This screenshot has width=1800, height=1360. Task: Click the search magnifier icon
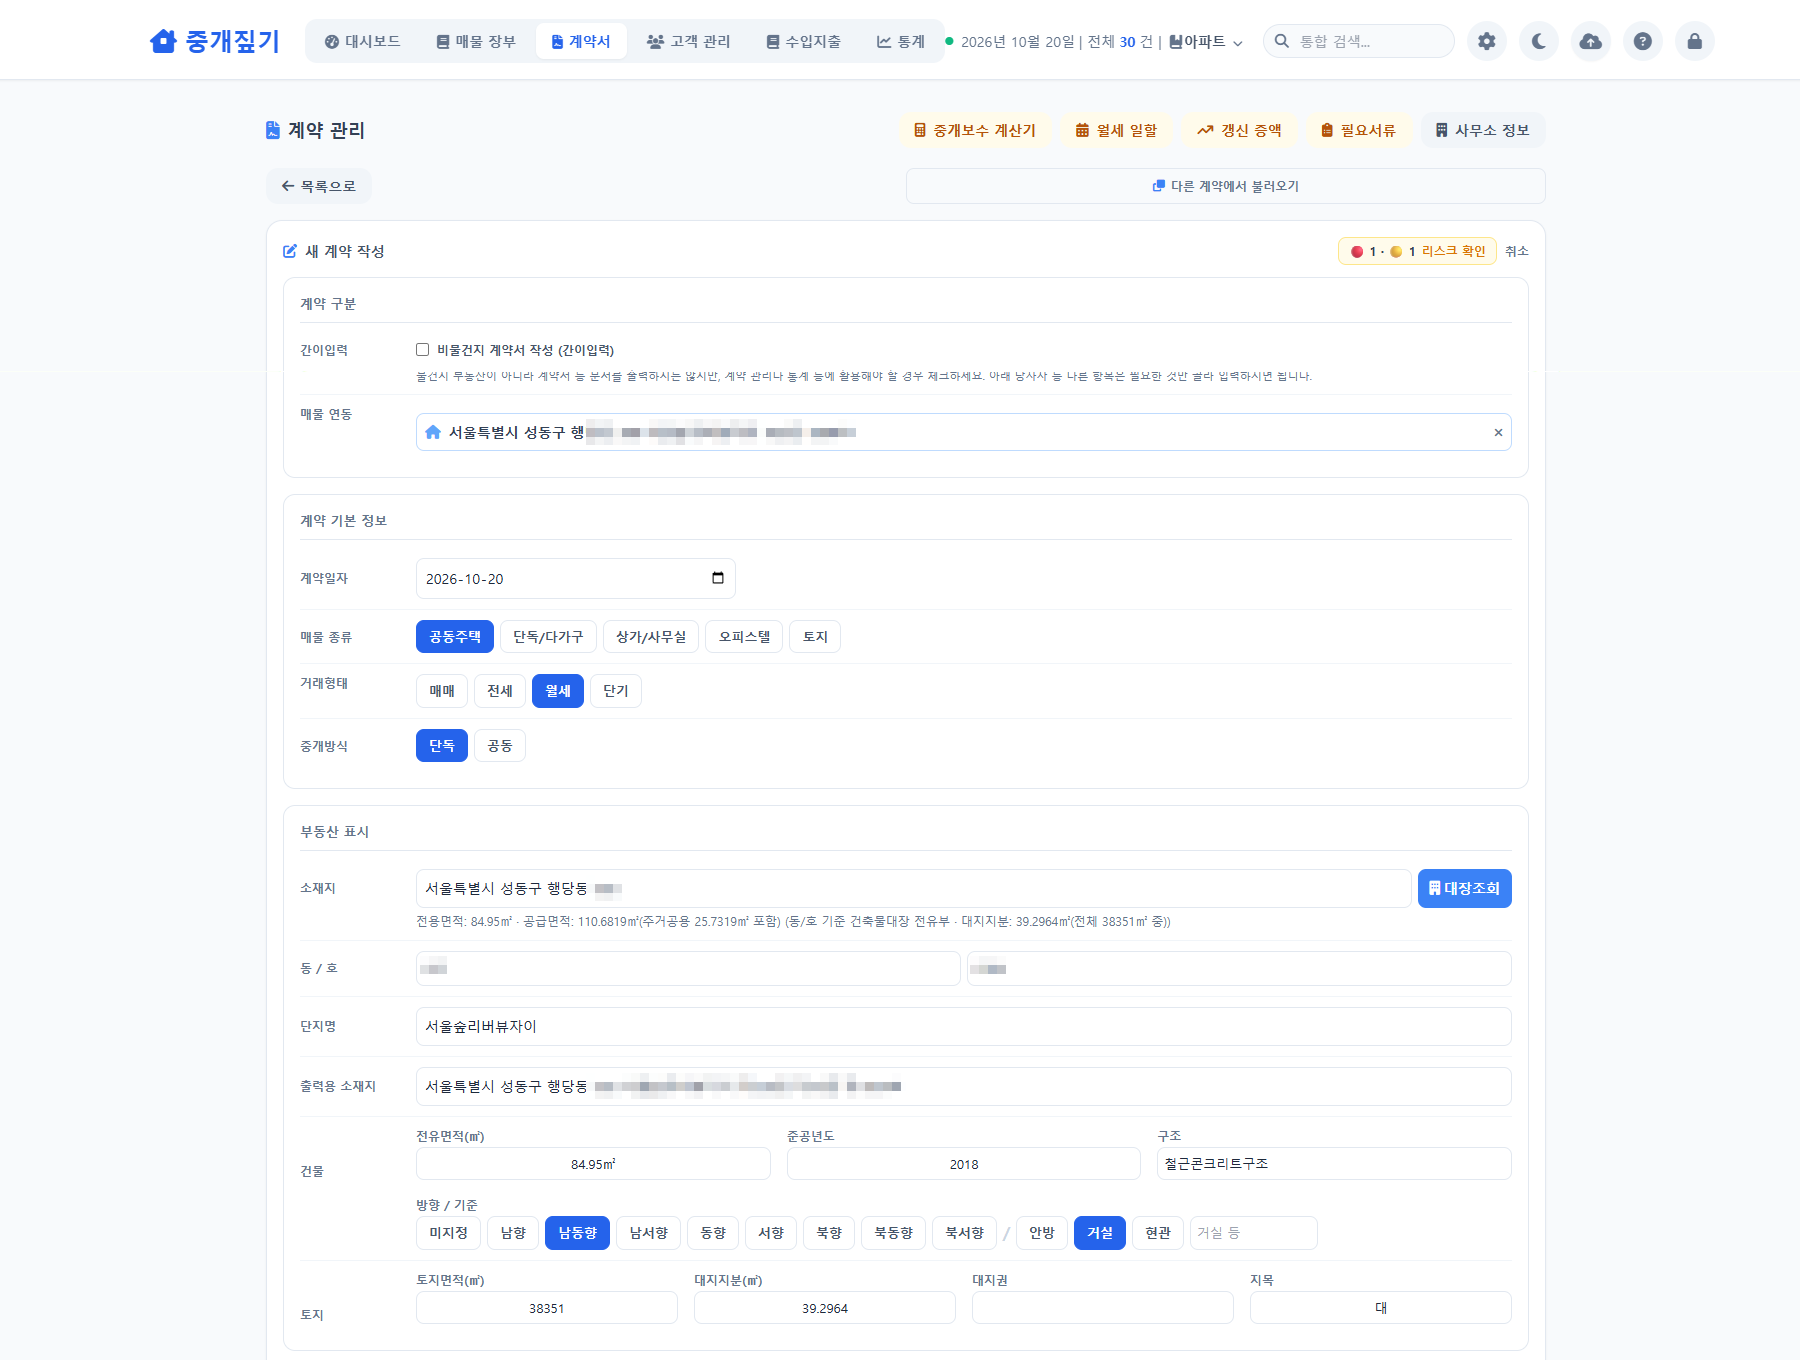click(1282, 41)
